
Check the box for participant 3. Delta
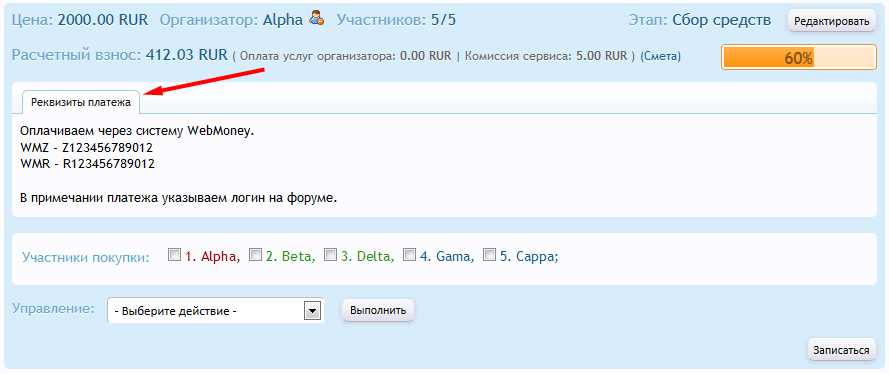click(x=331, y=255)
